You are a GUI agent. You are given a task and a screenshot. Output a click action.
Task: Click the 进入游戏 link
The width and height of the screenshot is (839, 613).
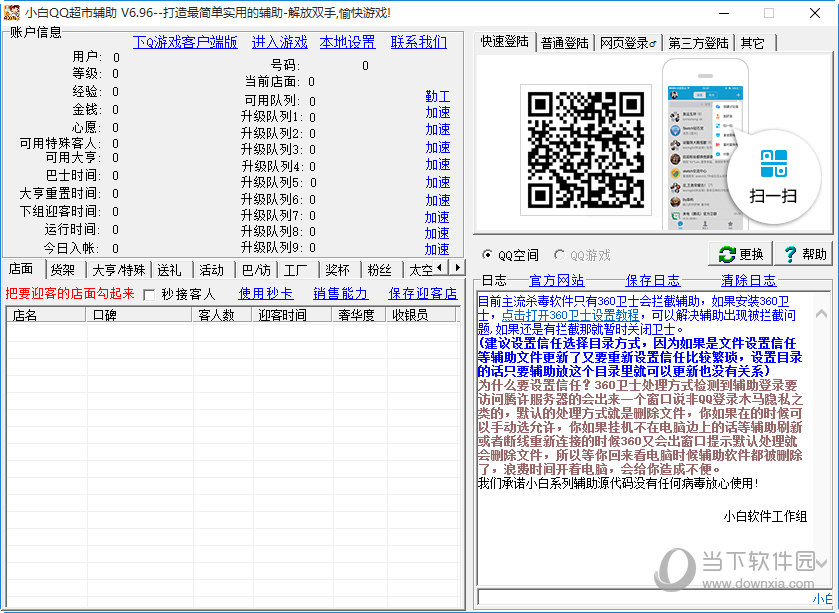point(279,42)
